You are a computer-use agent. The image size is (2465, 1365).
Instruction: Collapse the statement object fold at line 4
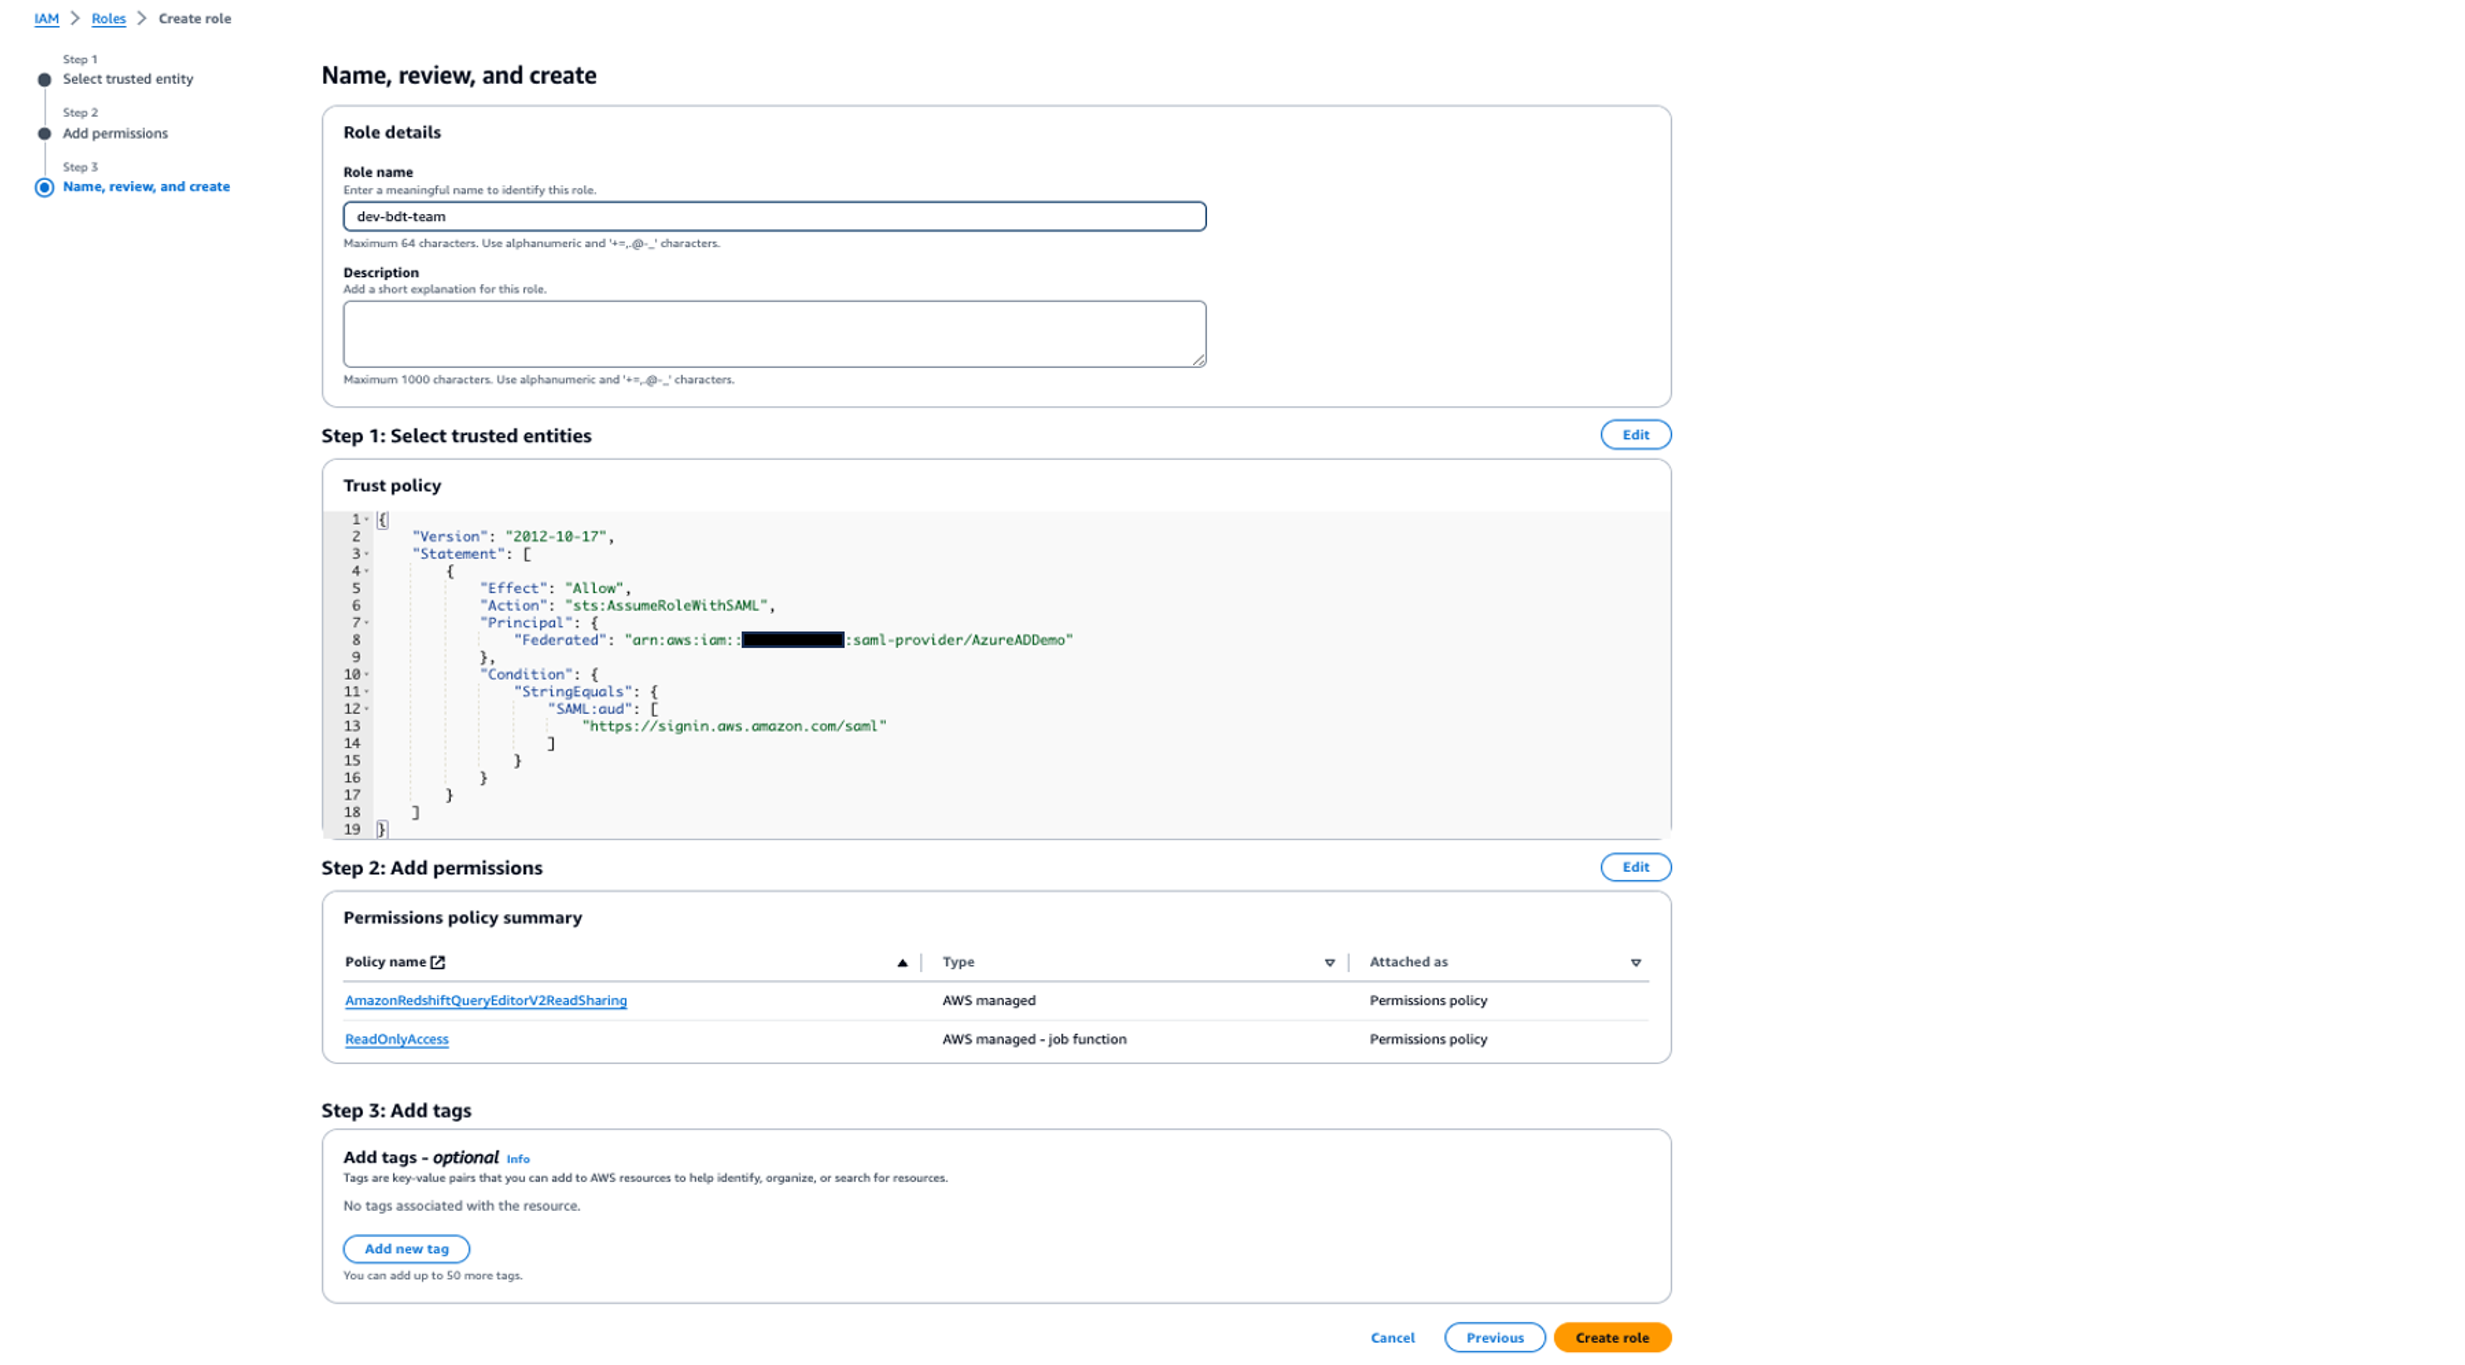pyautogui.click(x=368, y=571)
